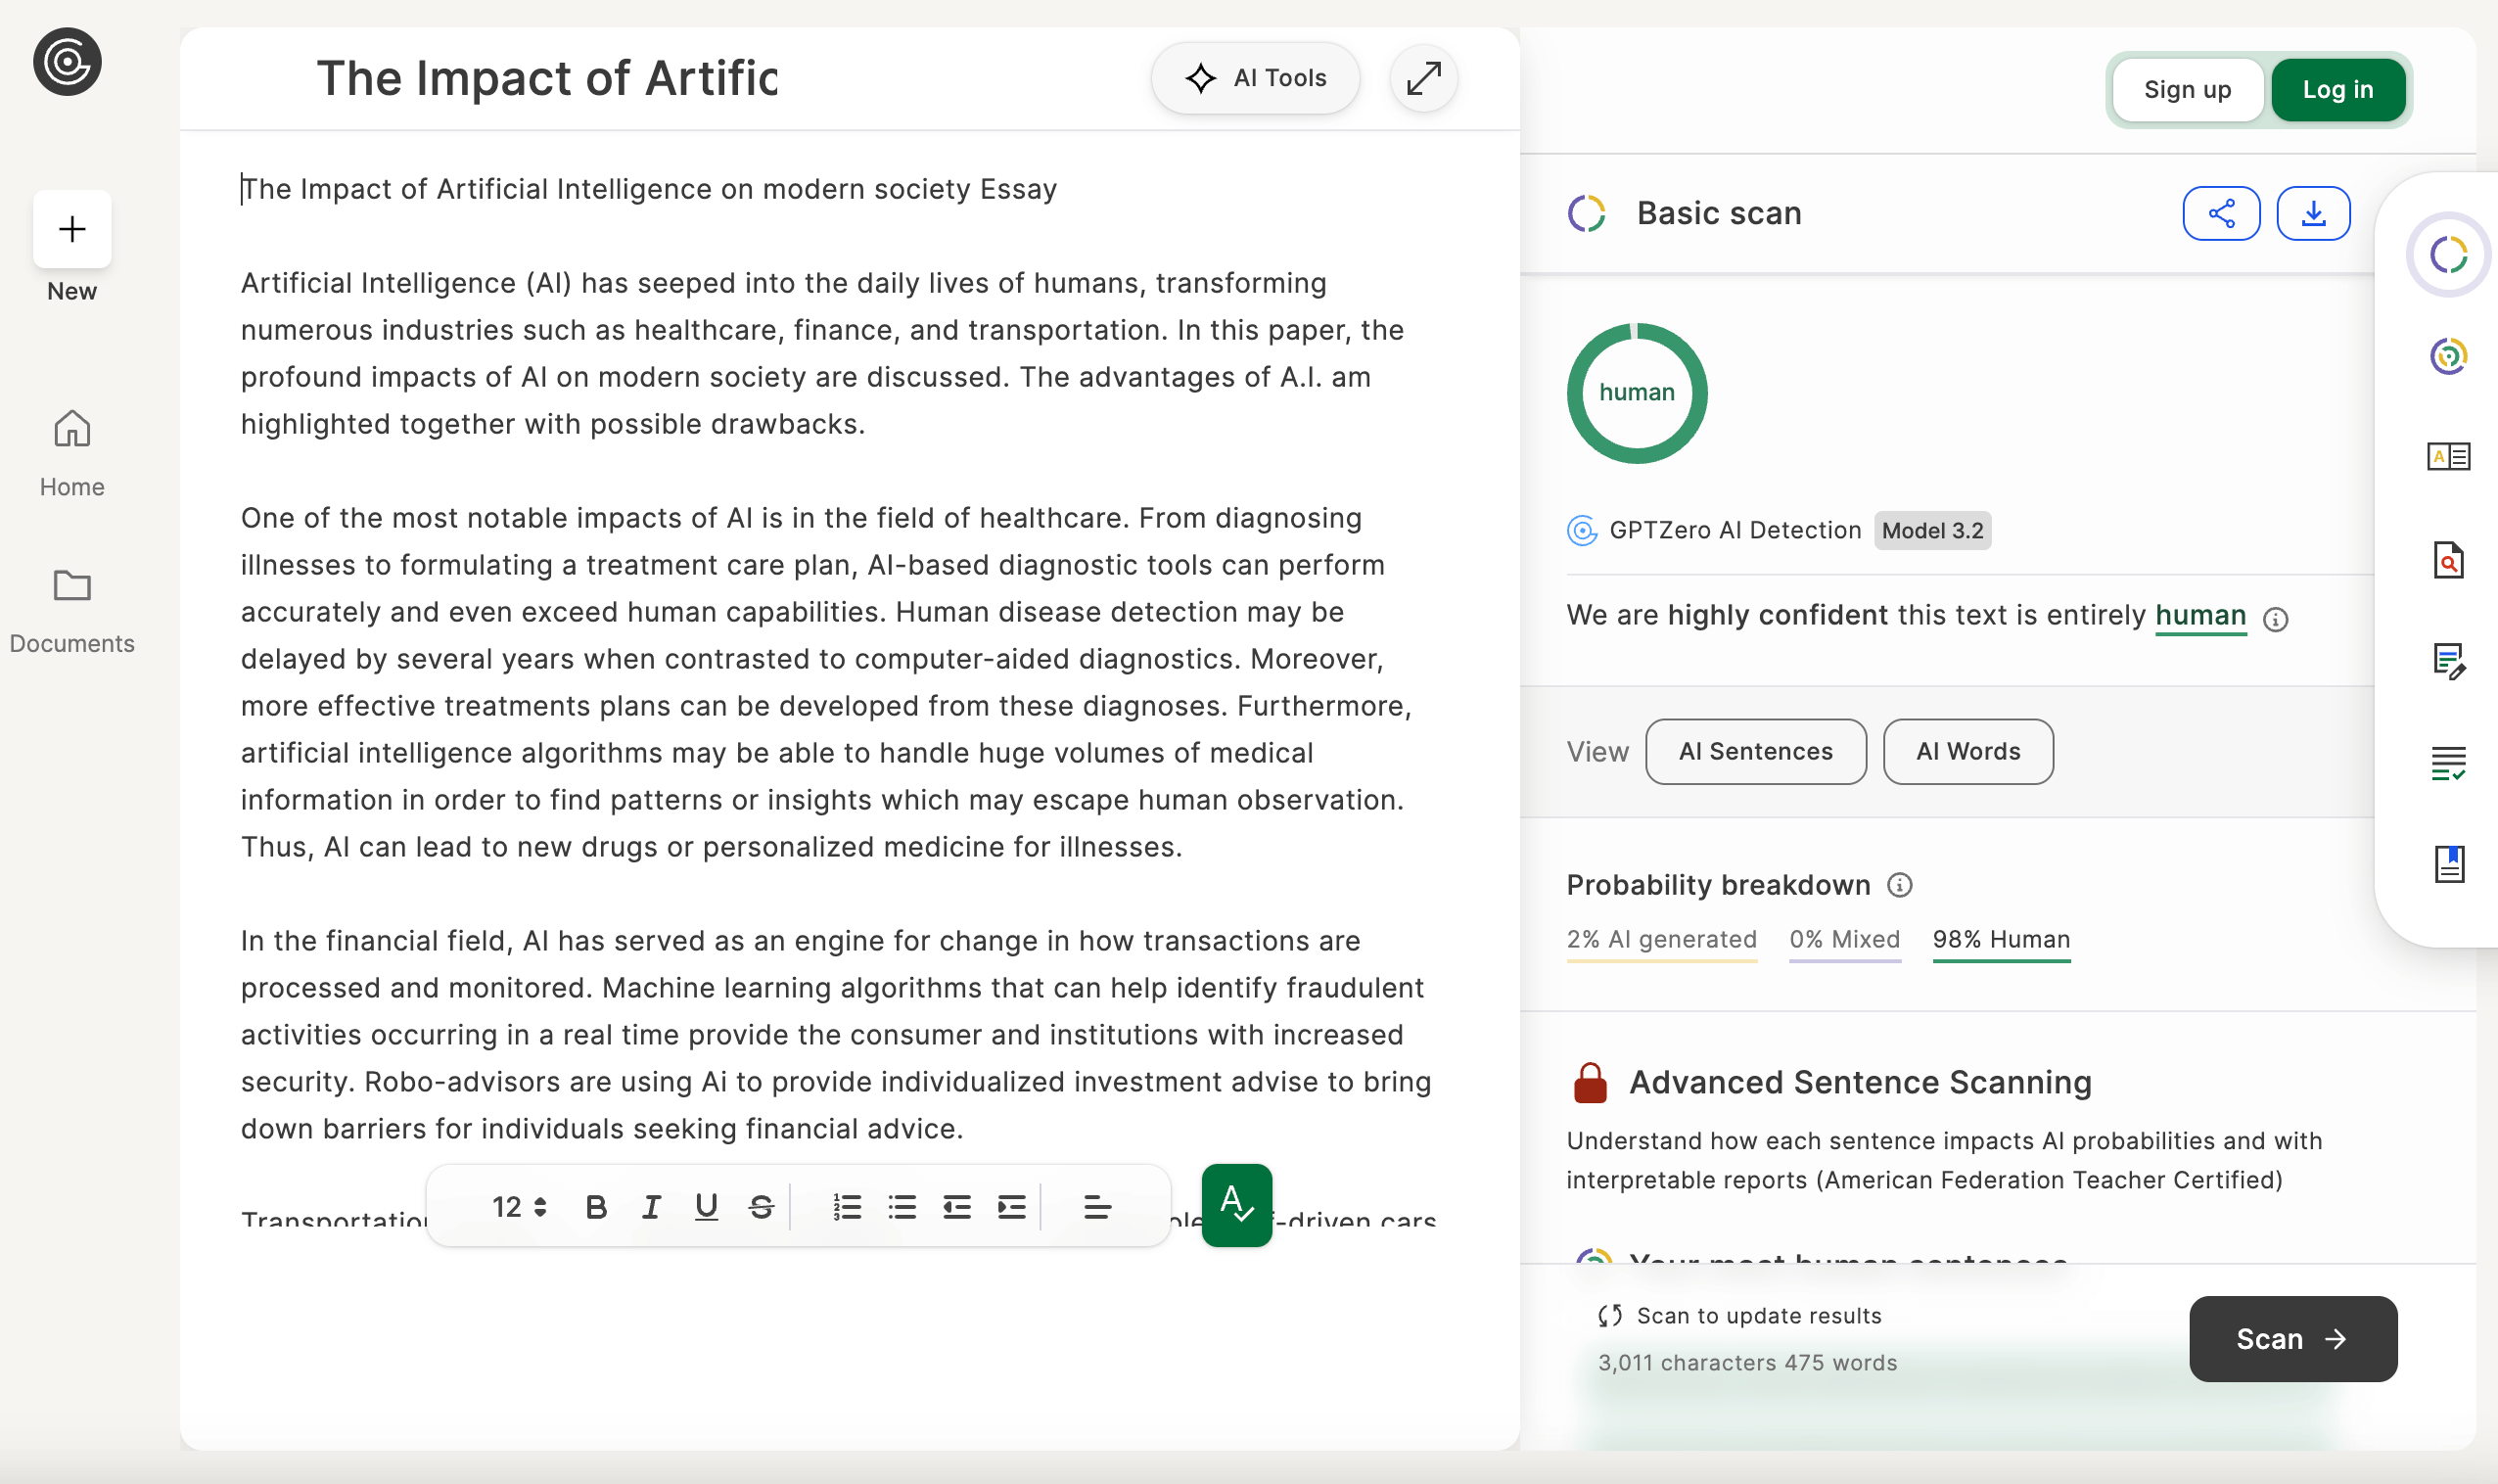Click the GPTZero logo icon
The height and width of the screenshot is (1484, 2498).
[67, 62]
